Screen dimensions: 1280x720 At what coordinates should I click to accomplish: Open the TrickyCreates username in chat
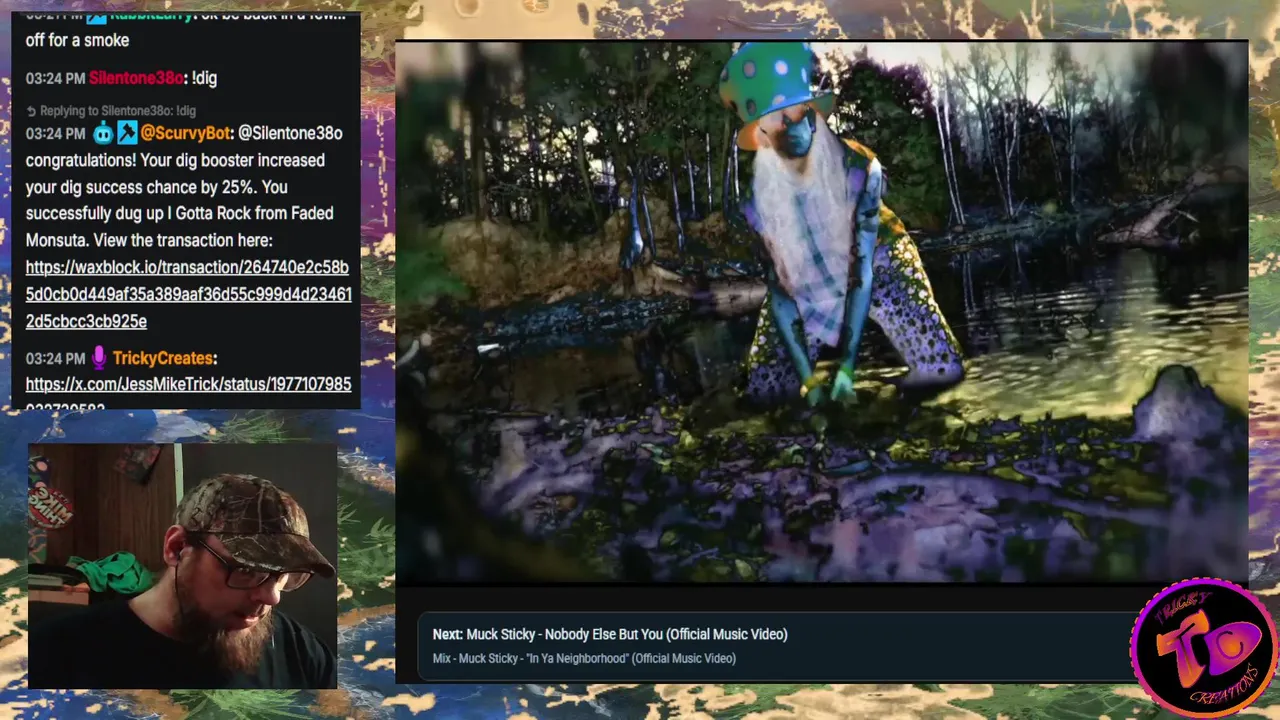click(162, 358)
